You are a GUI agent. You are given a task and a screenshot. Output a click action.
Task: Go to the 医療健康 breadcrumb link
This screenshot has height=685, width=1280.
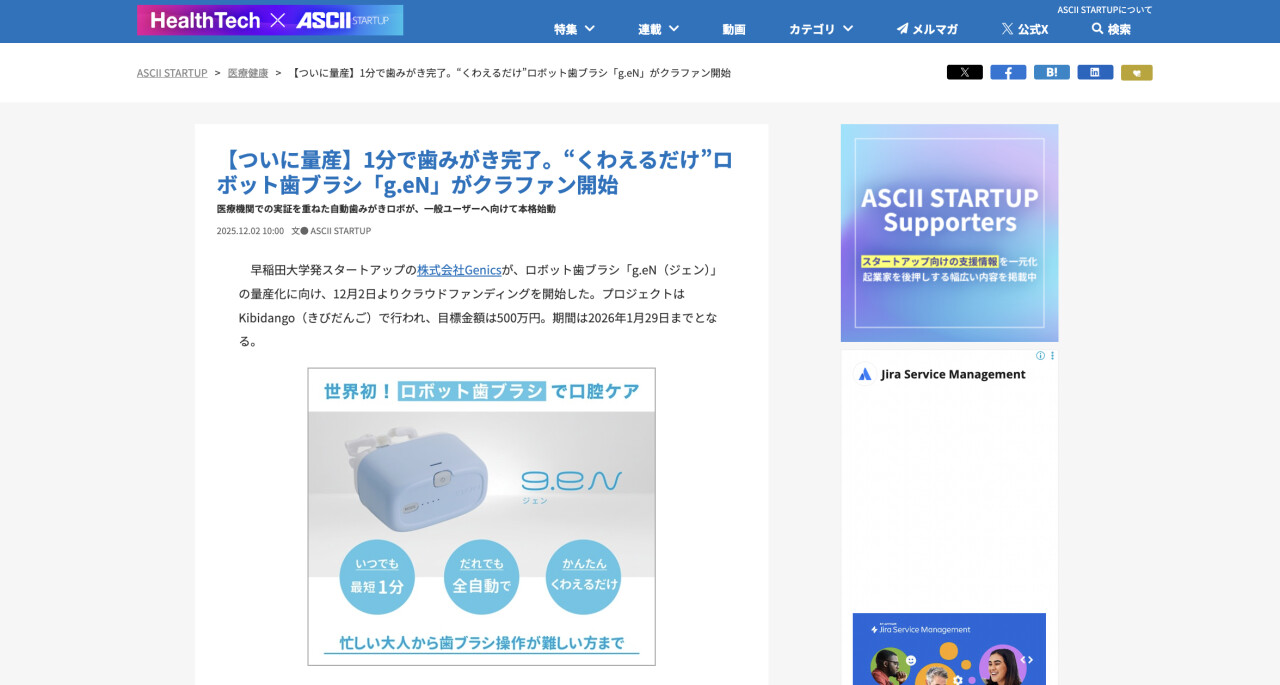pyautogui.click(x=248, y=73)
